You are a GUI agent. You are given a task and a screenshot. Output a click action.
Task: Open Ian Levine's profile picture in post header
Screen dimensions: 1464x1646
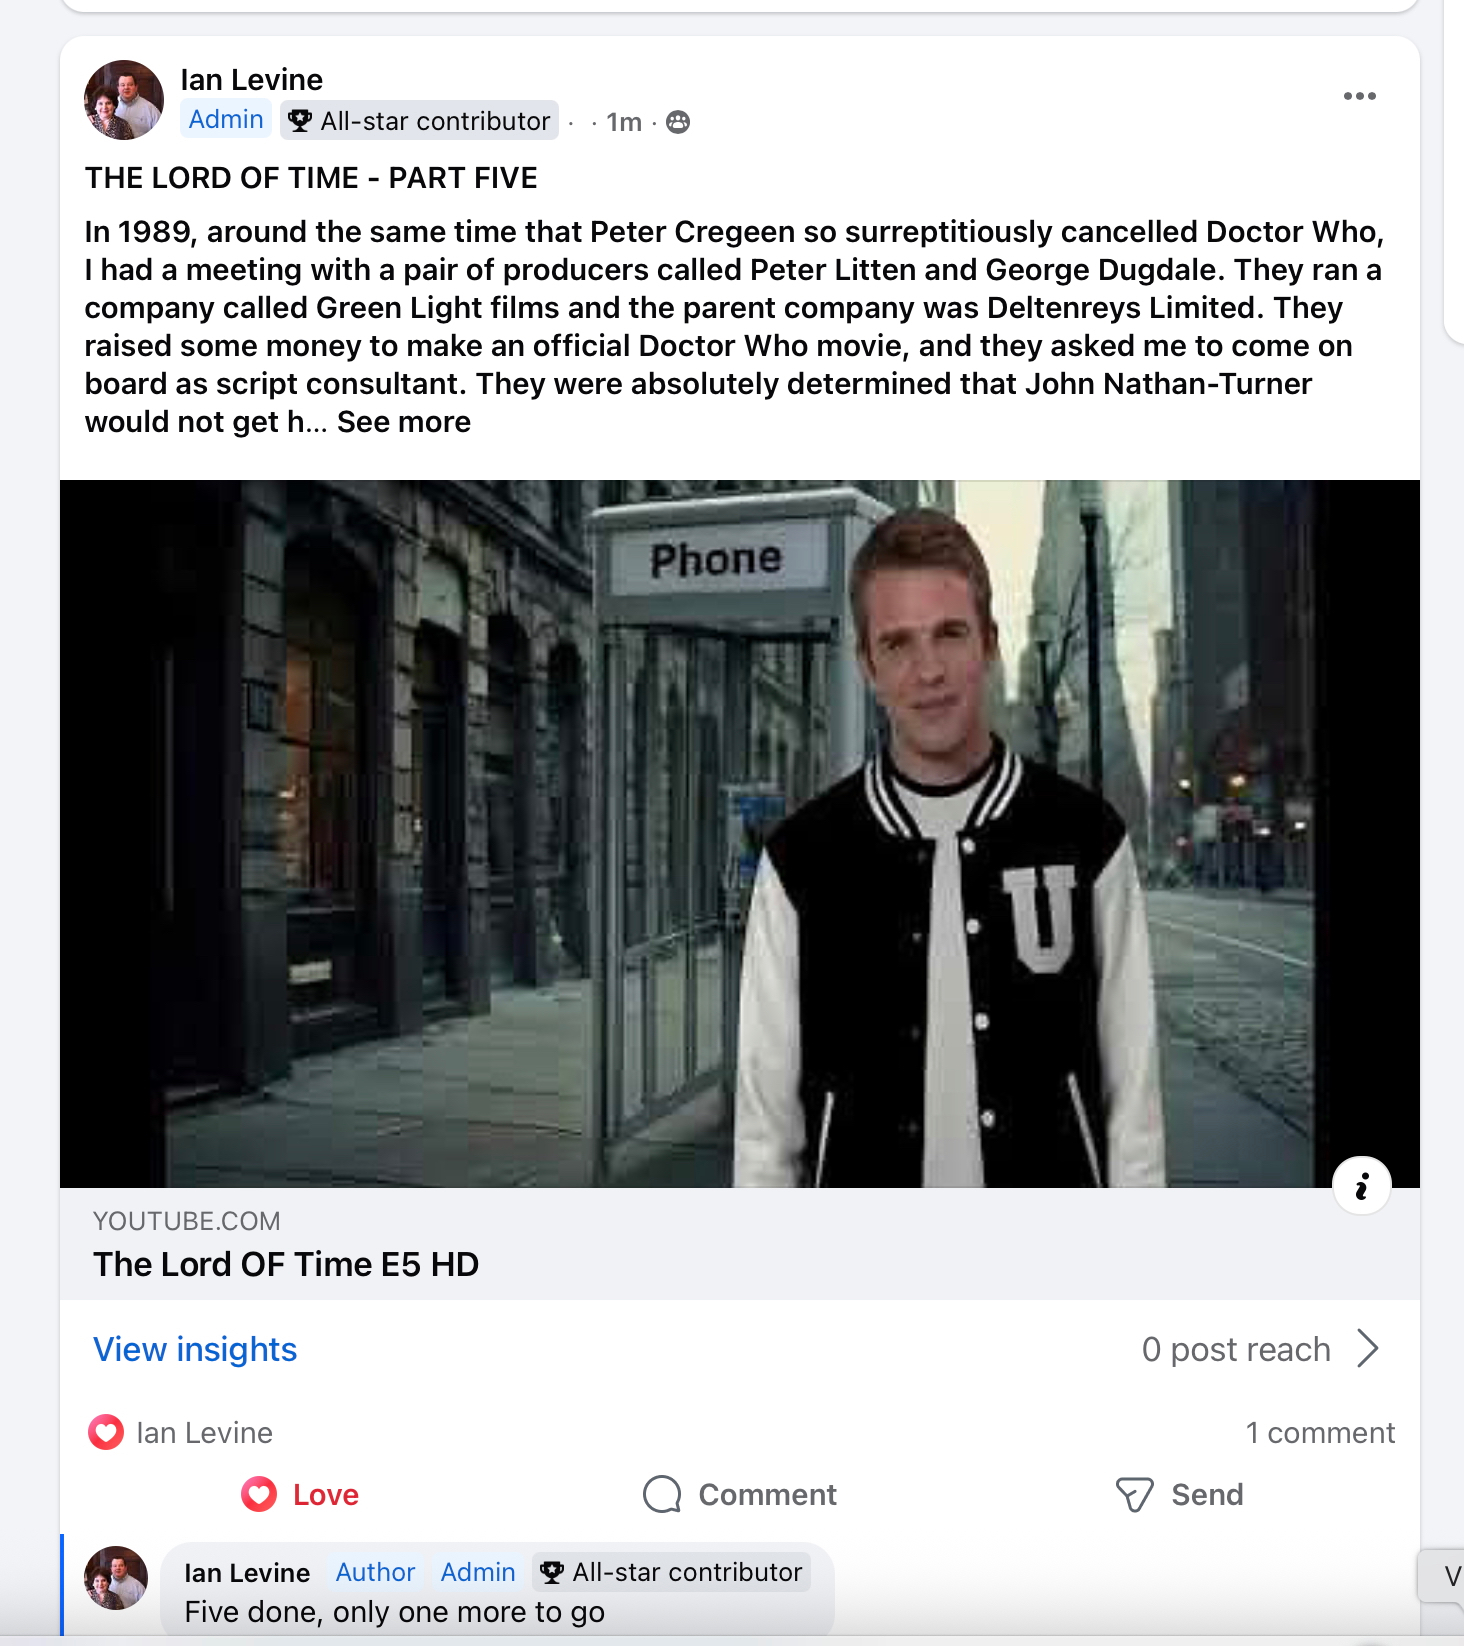coord(124,100)
